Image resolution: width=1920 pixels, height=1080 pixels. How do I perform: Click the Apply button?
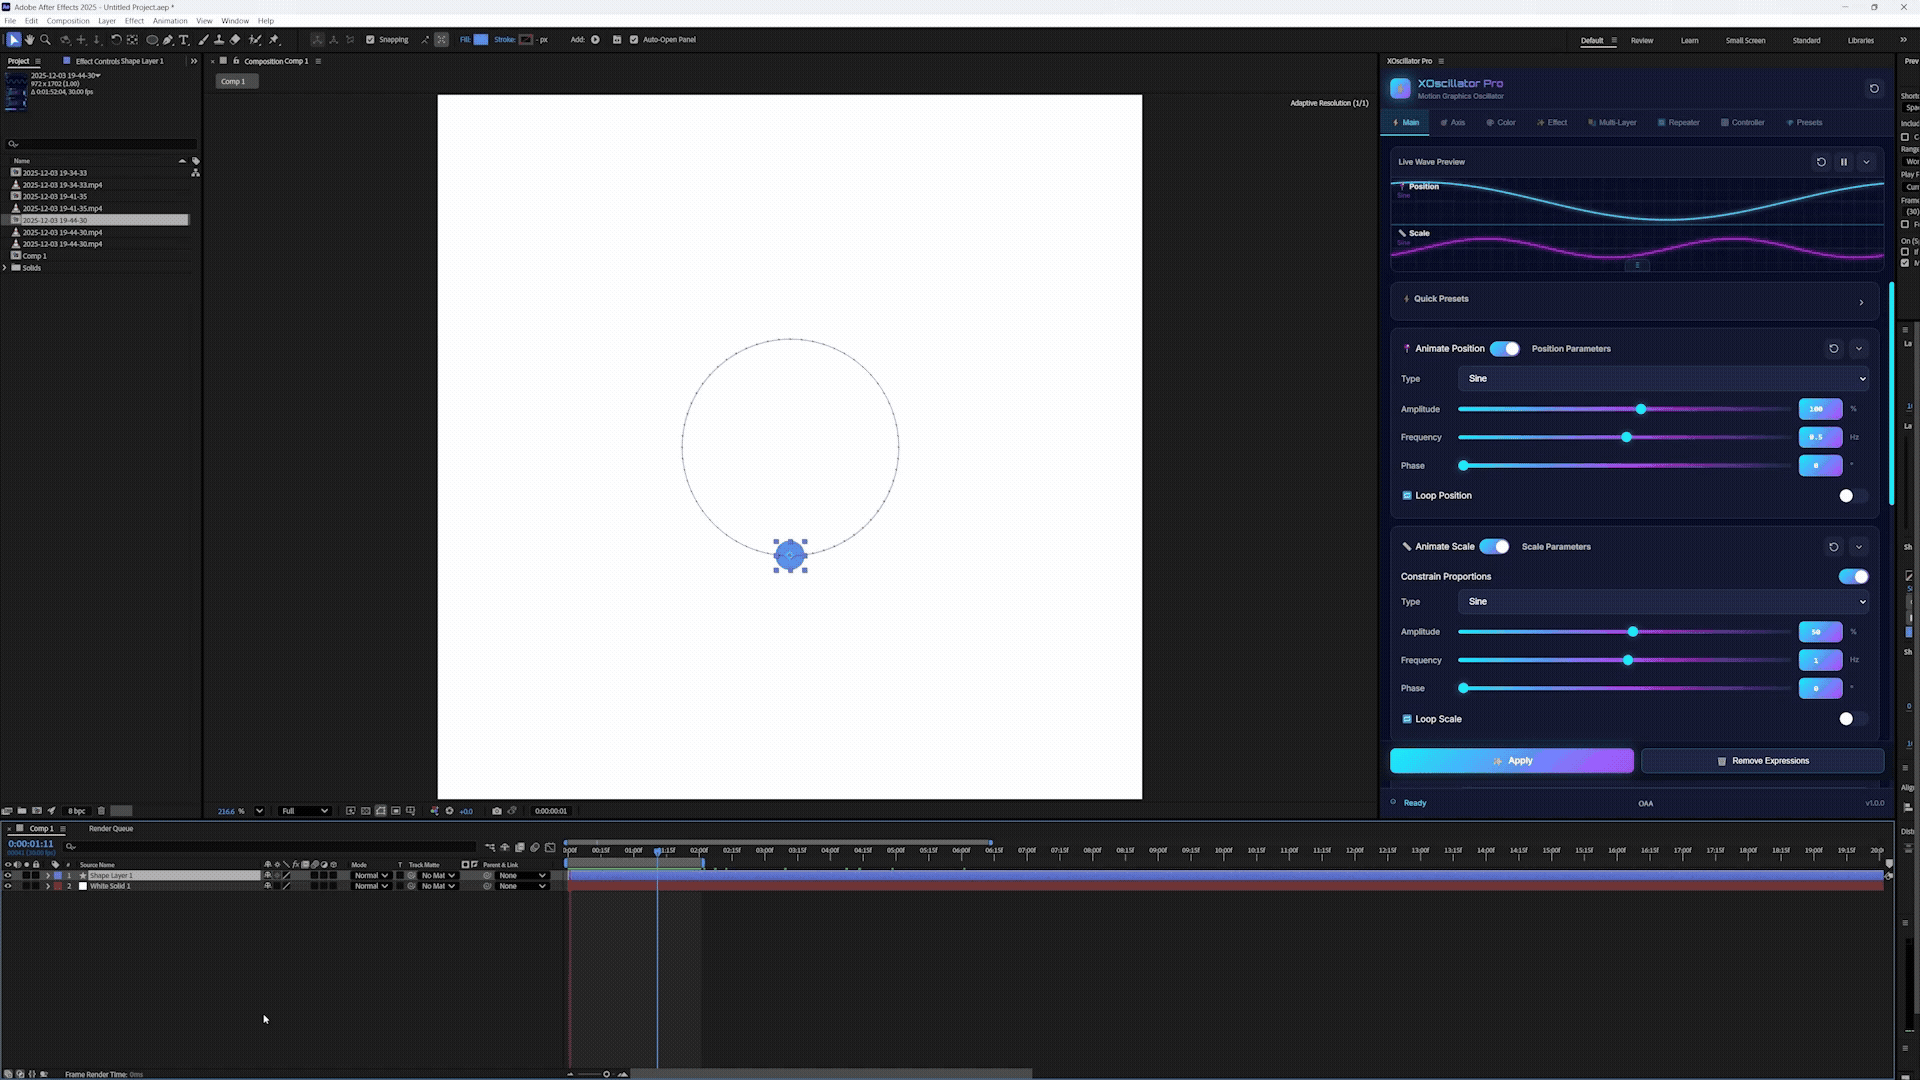tap(1511, 761)
